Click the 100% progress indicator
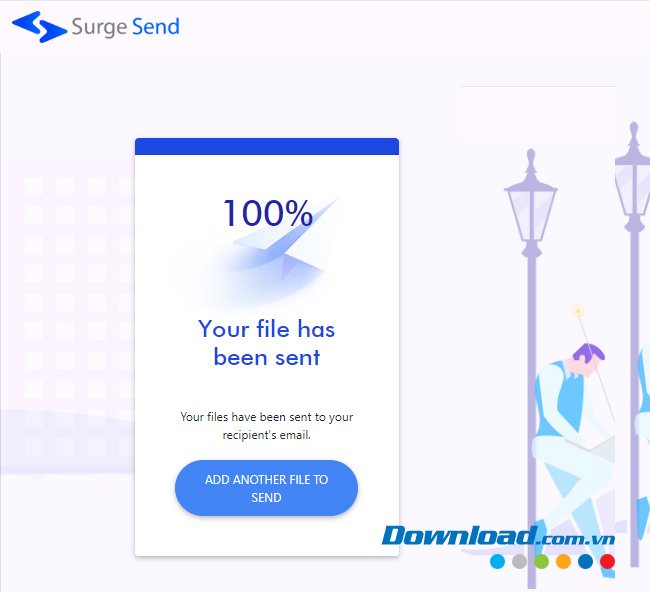This screenshot has height=592, width=650. [268, 213]
